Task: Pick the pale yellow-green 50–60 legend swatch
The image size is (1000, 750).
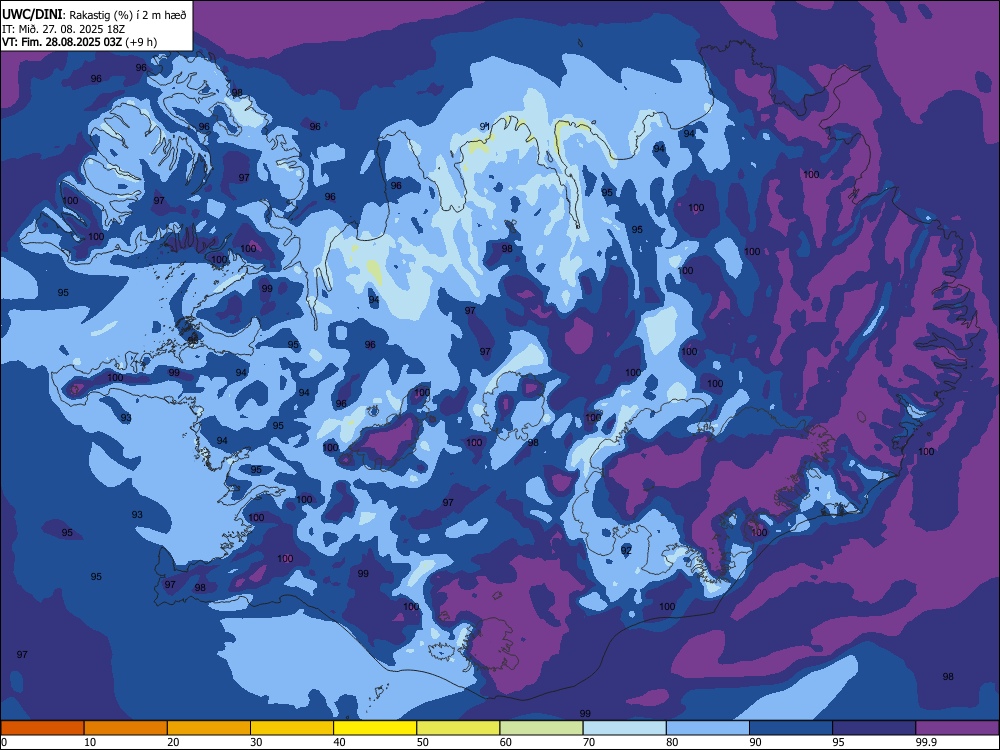Action: tap(458, 728)
